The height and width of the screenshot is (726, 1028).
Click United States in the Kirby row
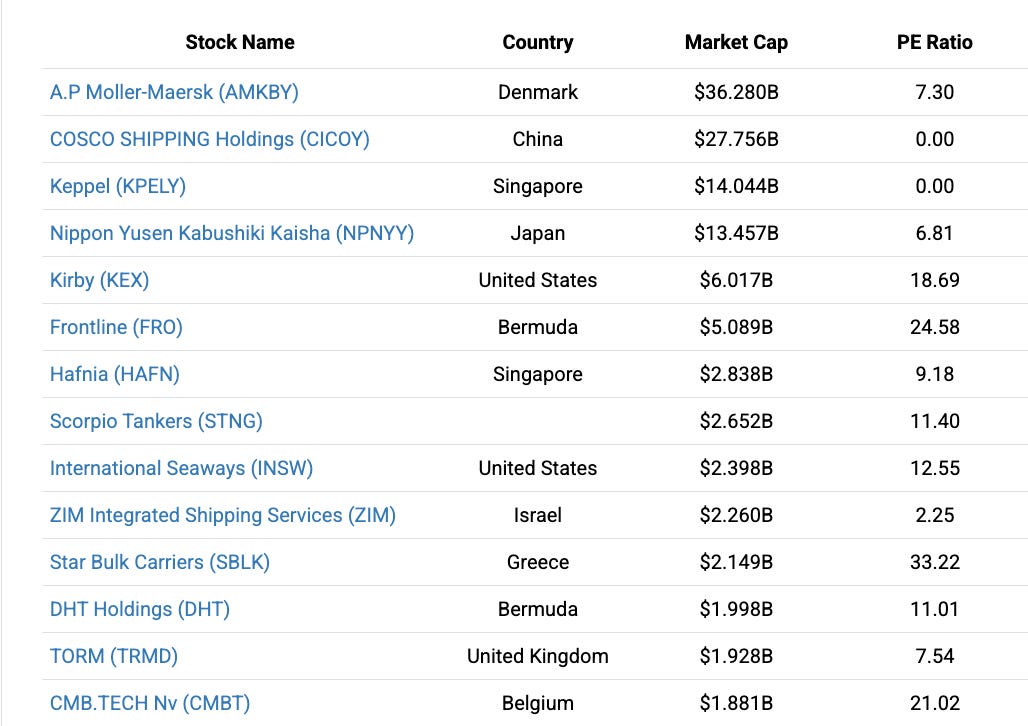coord(538,281)
